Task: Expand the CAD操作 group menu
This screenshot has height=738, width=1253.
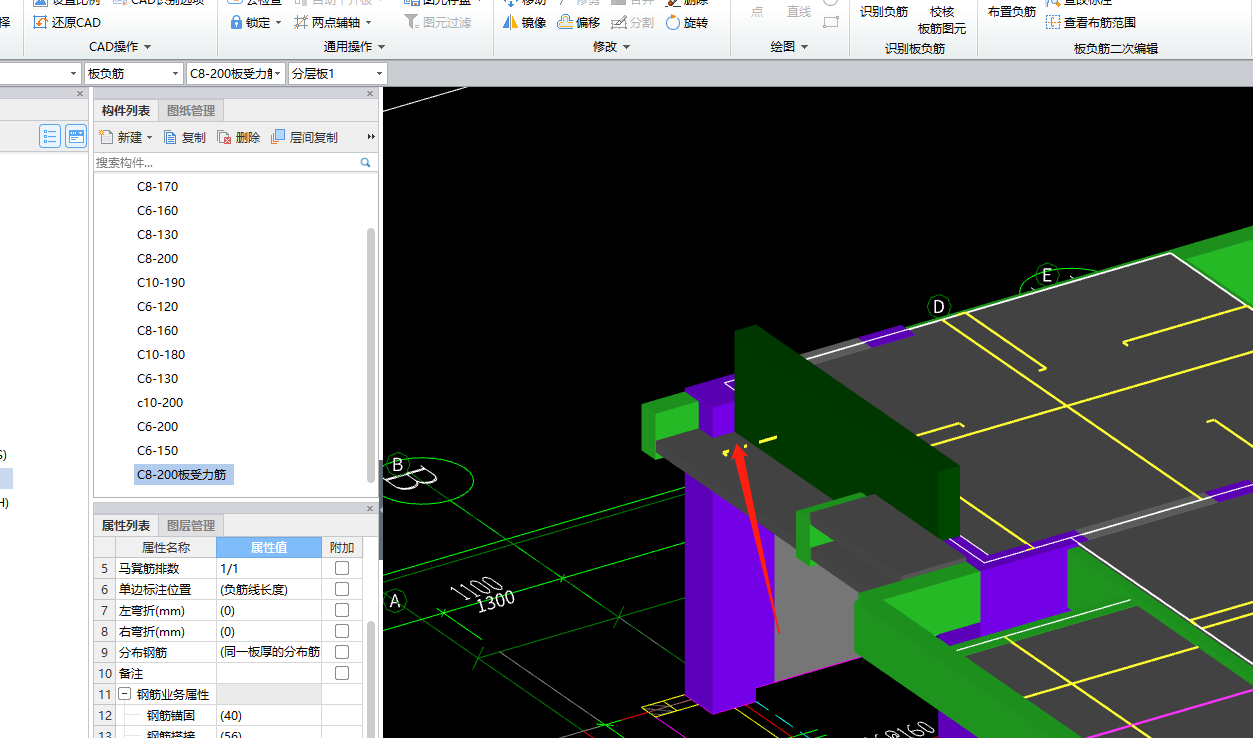Action: tap(120, 47)
